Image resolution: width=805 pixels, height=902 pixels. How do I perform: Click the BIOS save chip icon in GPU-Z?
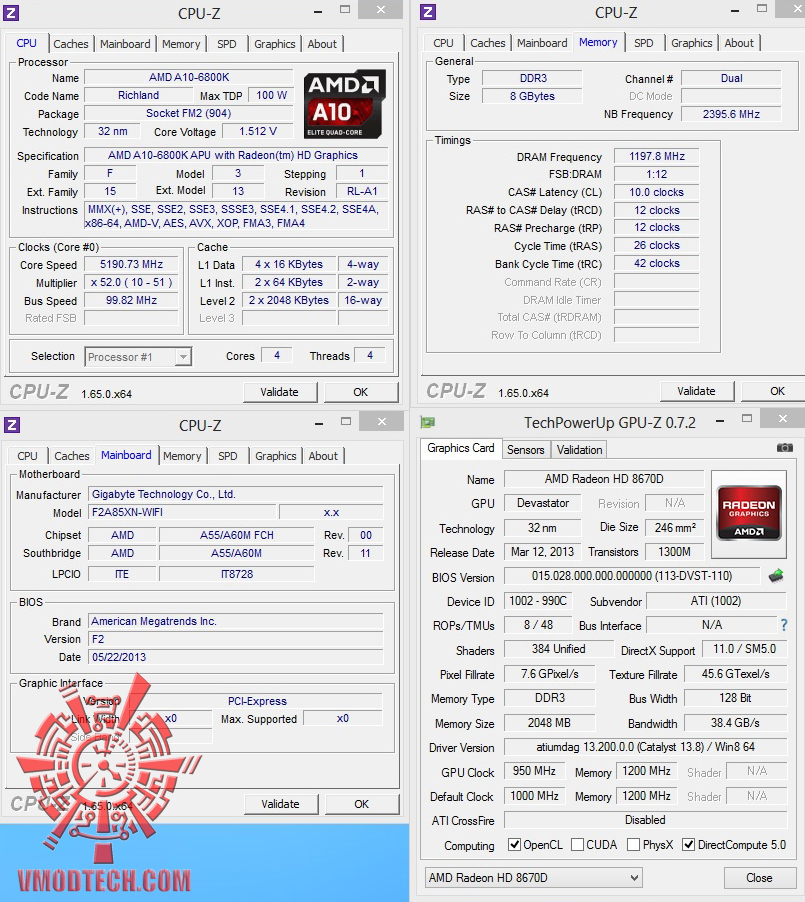coord(776,575)
